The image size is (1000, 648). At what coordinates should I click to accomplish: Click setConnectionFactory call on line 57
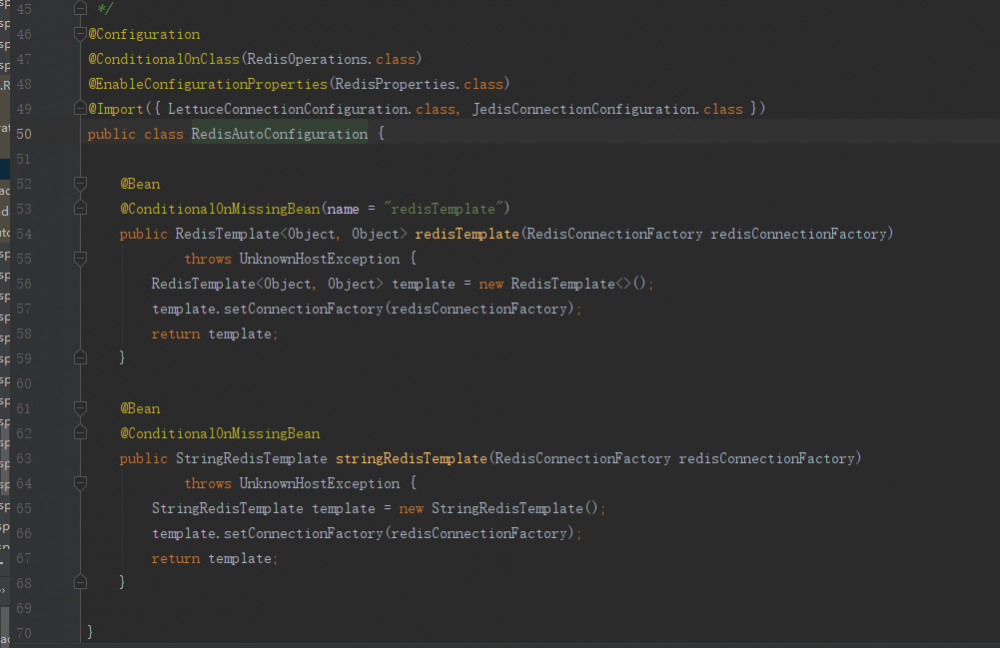coord(303,309)
